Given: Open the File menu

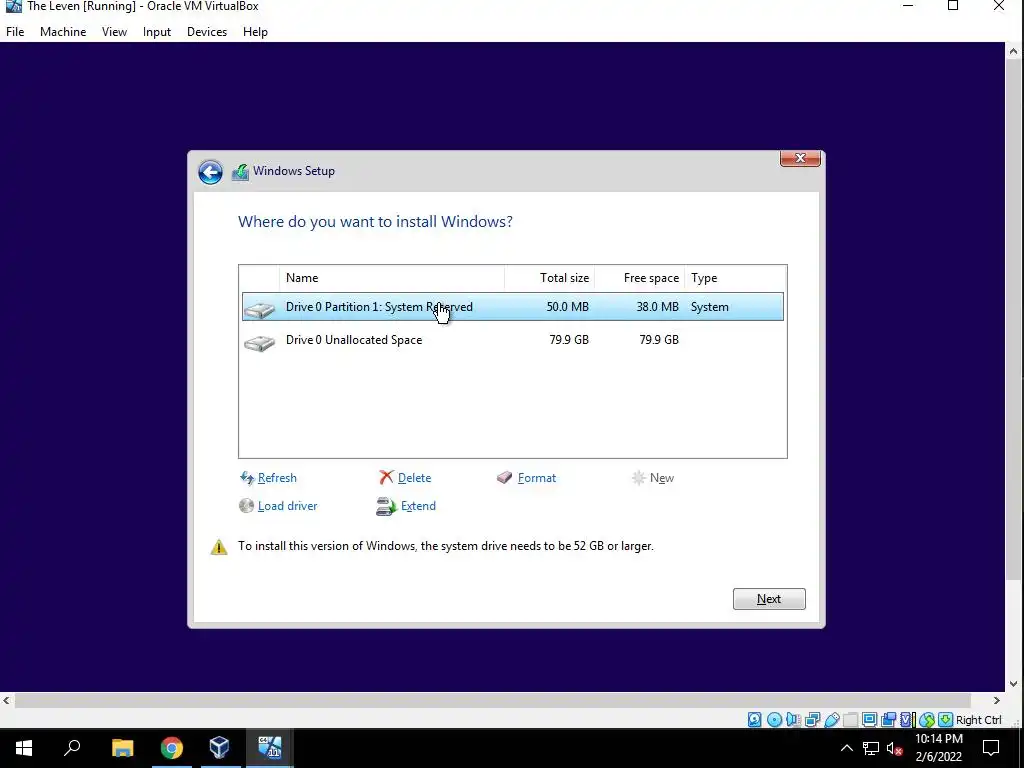Looking at the screenshot, I should (x=15, y=32).
